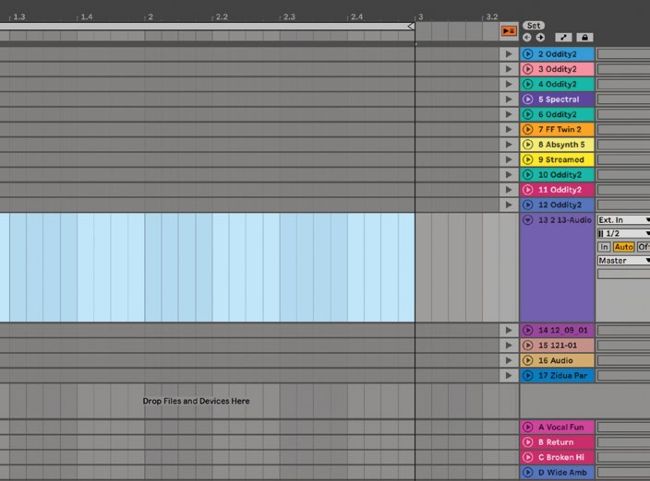This screenshot has width=650, height=481.
Task: Click play arrow on 17 Zidua Par row
Action: [x=509, y=376]
